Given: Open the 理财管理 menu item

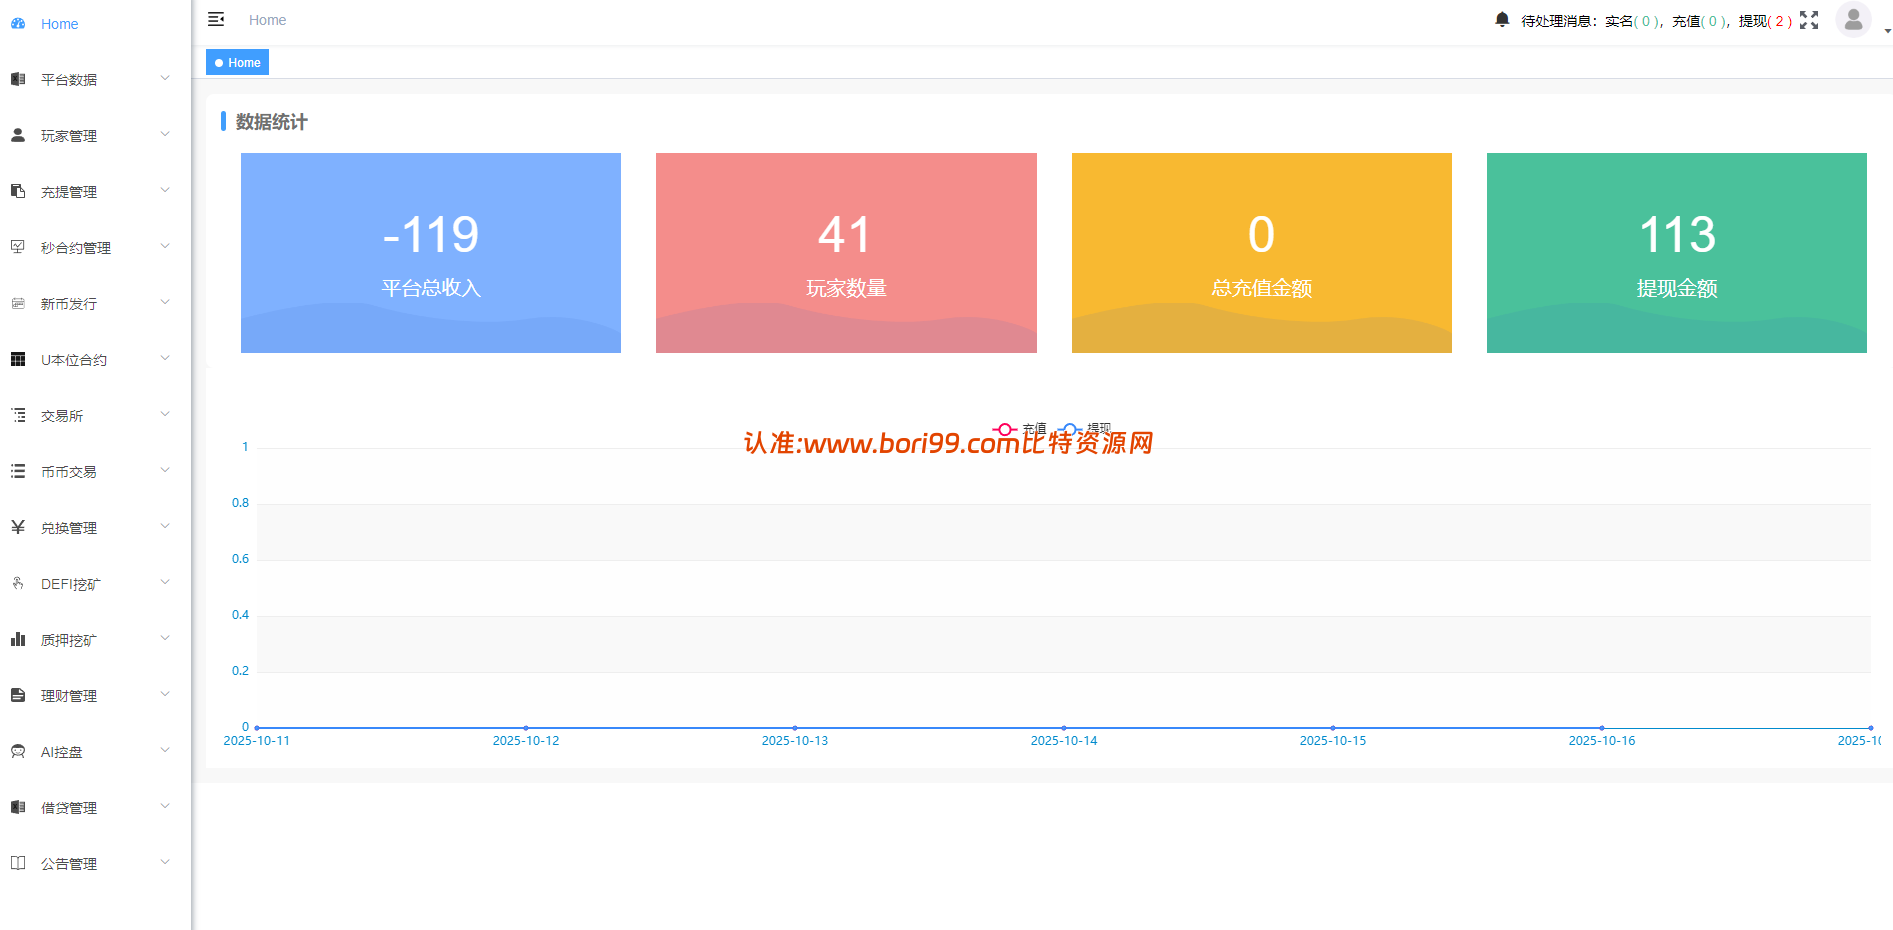Looking at the screenshot, I should [95, 695].
